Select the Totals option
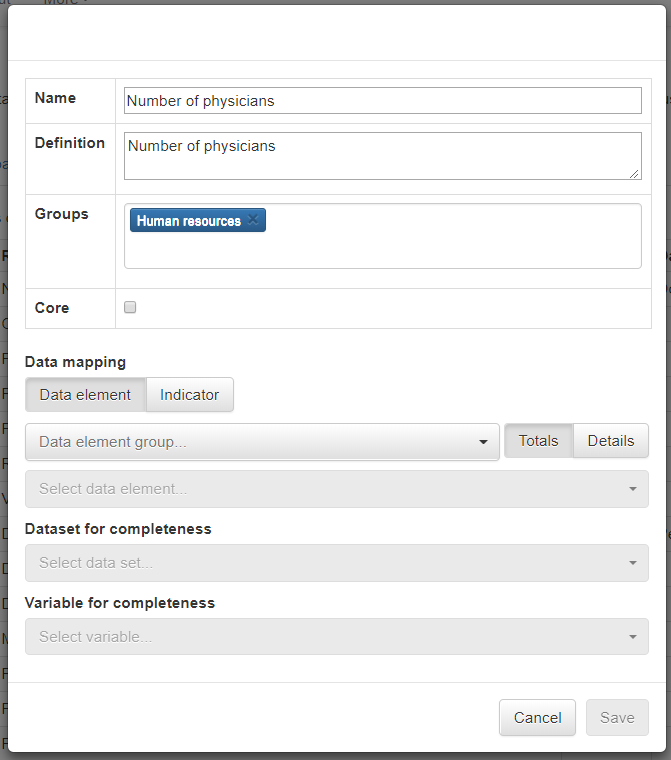Viewport: 671px width, 760px height. pos(539,441)
